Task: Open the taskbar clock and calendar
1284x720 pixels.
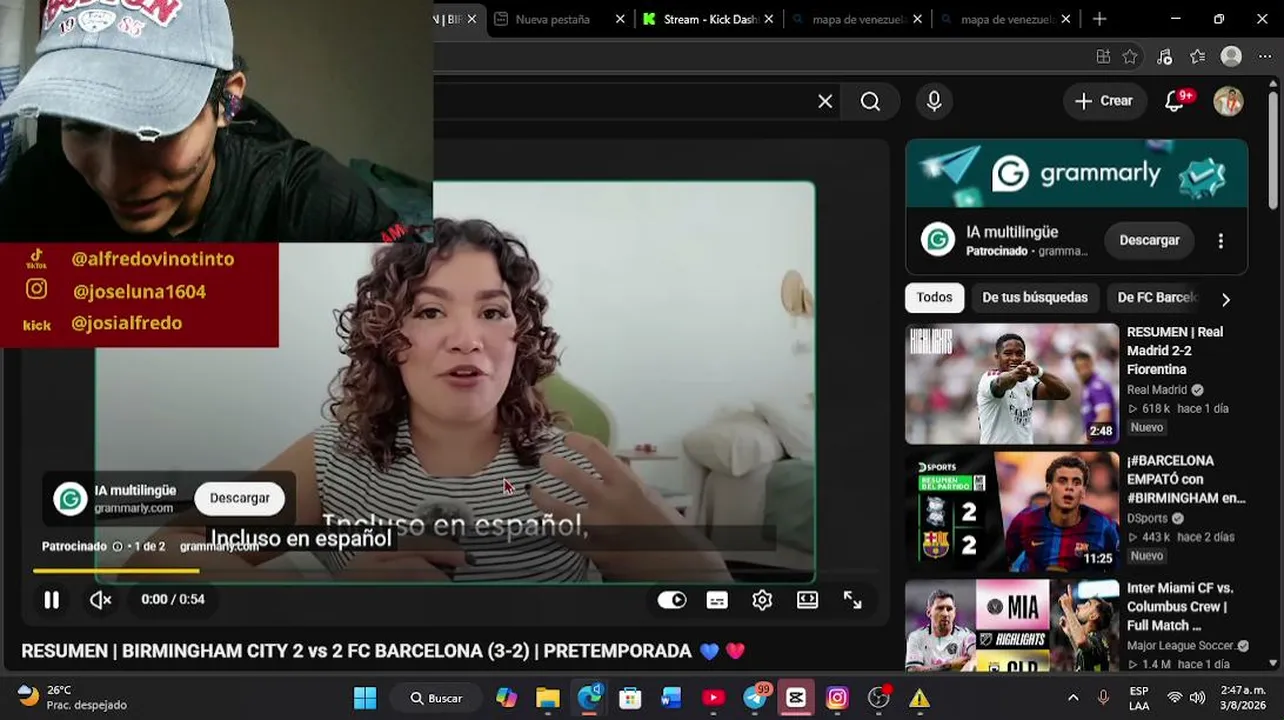Action: pyautogui.click(x=1243, y=697)
